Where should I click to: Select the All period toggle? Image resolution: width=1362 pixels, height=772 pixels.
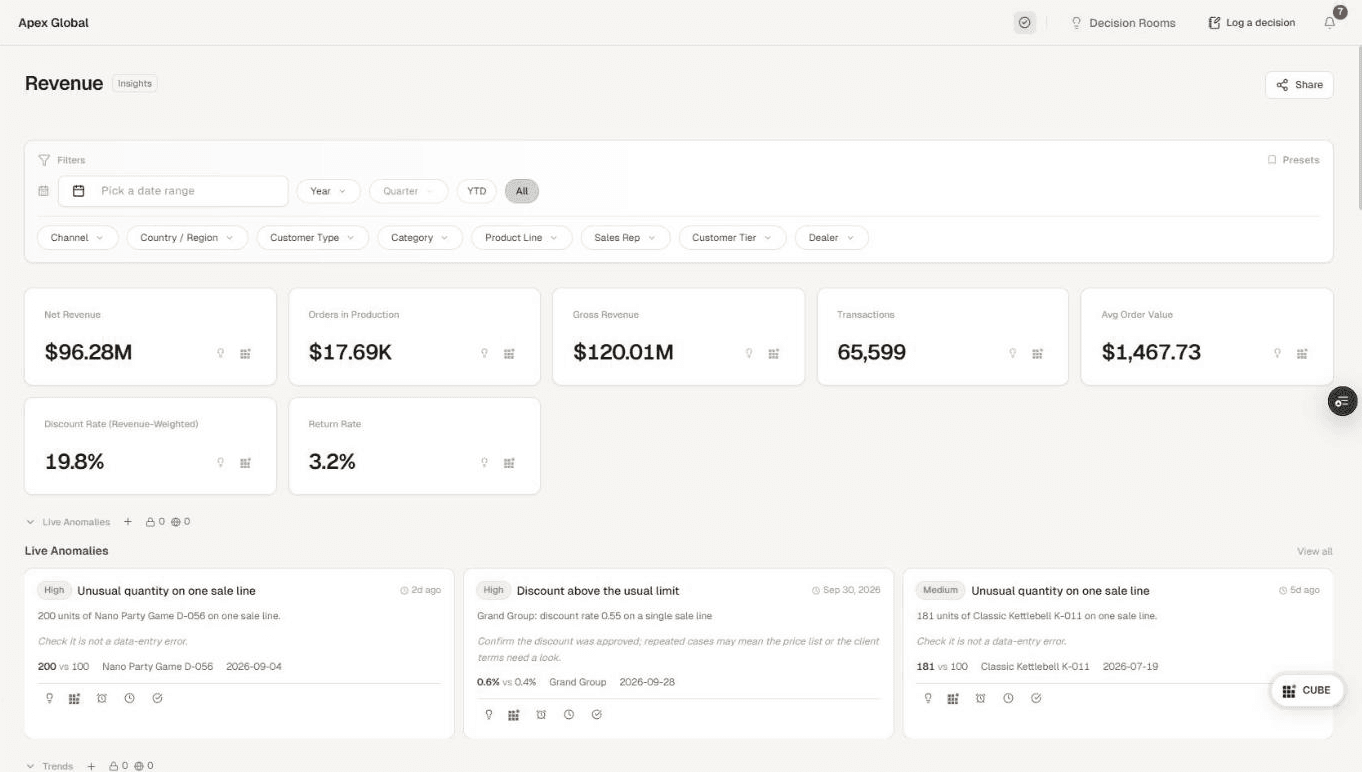(x=522, y=191)
